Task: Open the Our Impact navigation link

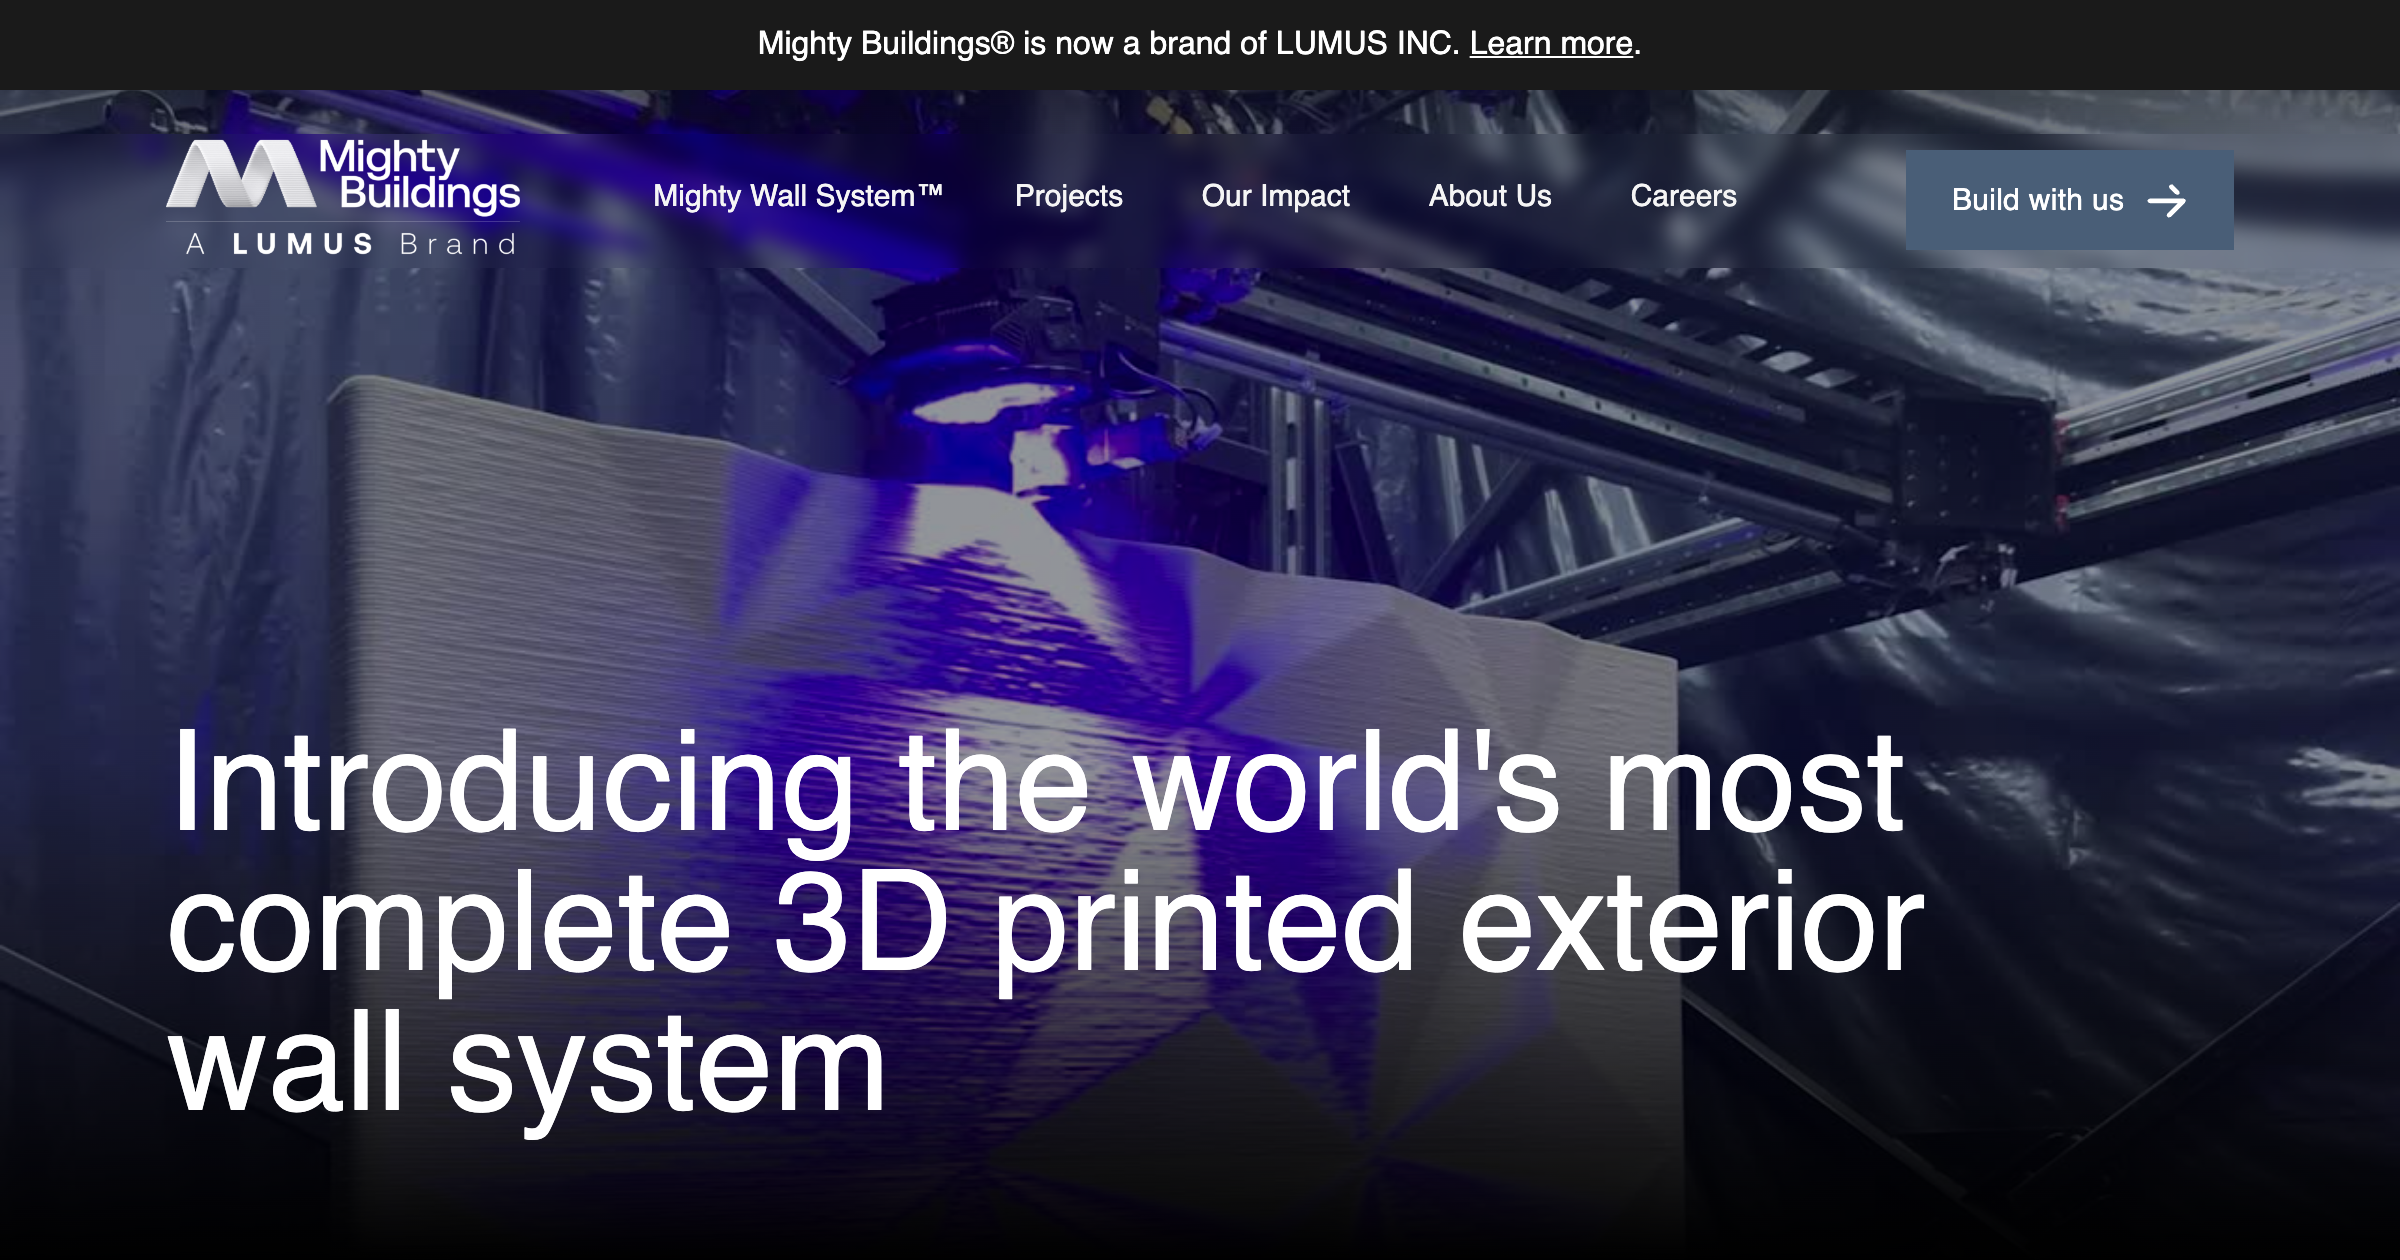Action: tap(1275, 196)
